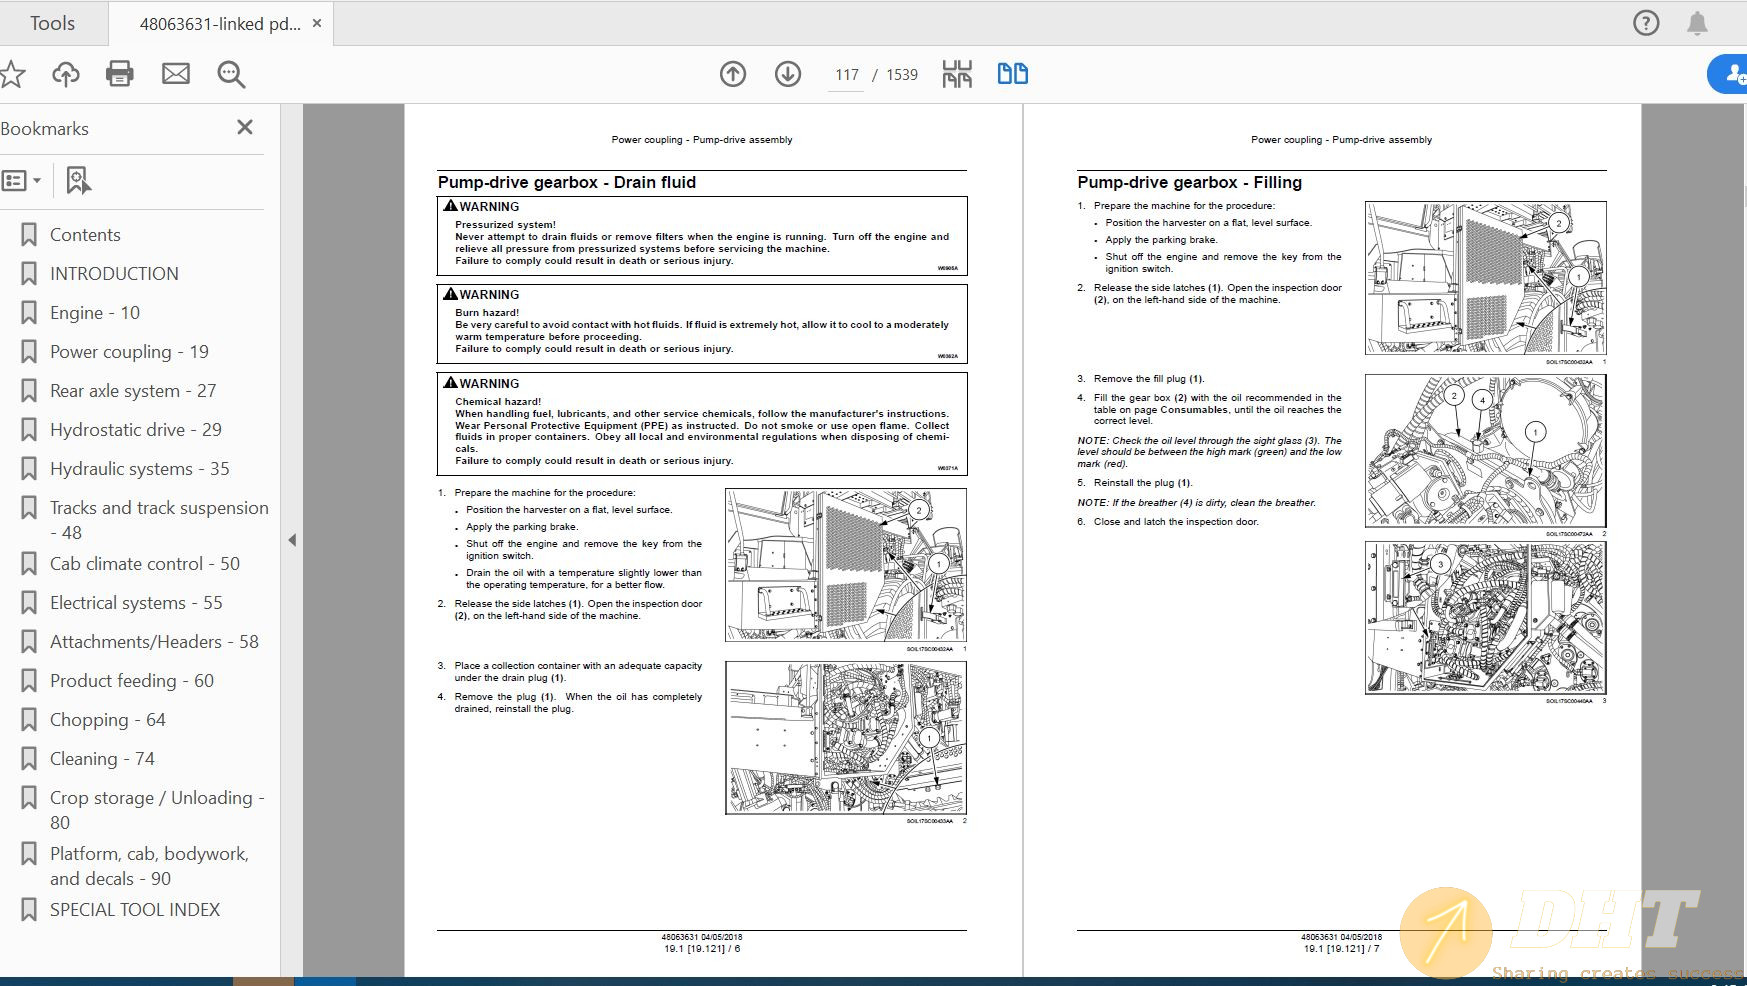Click the star bookmark icon in toolbar

coord(12,74)
